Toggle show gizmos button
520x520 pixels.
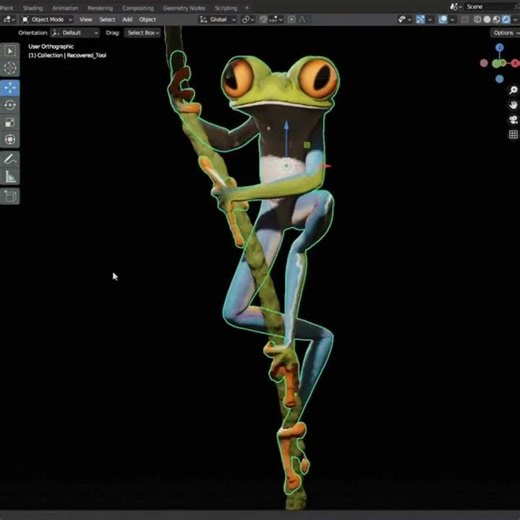coord(420,20)
